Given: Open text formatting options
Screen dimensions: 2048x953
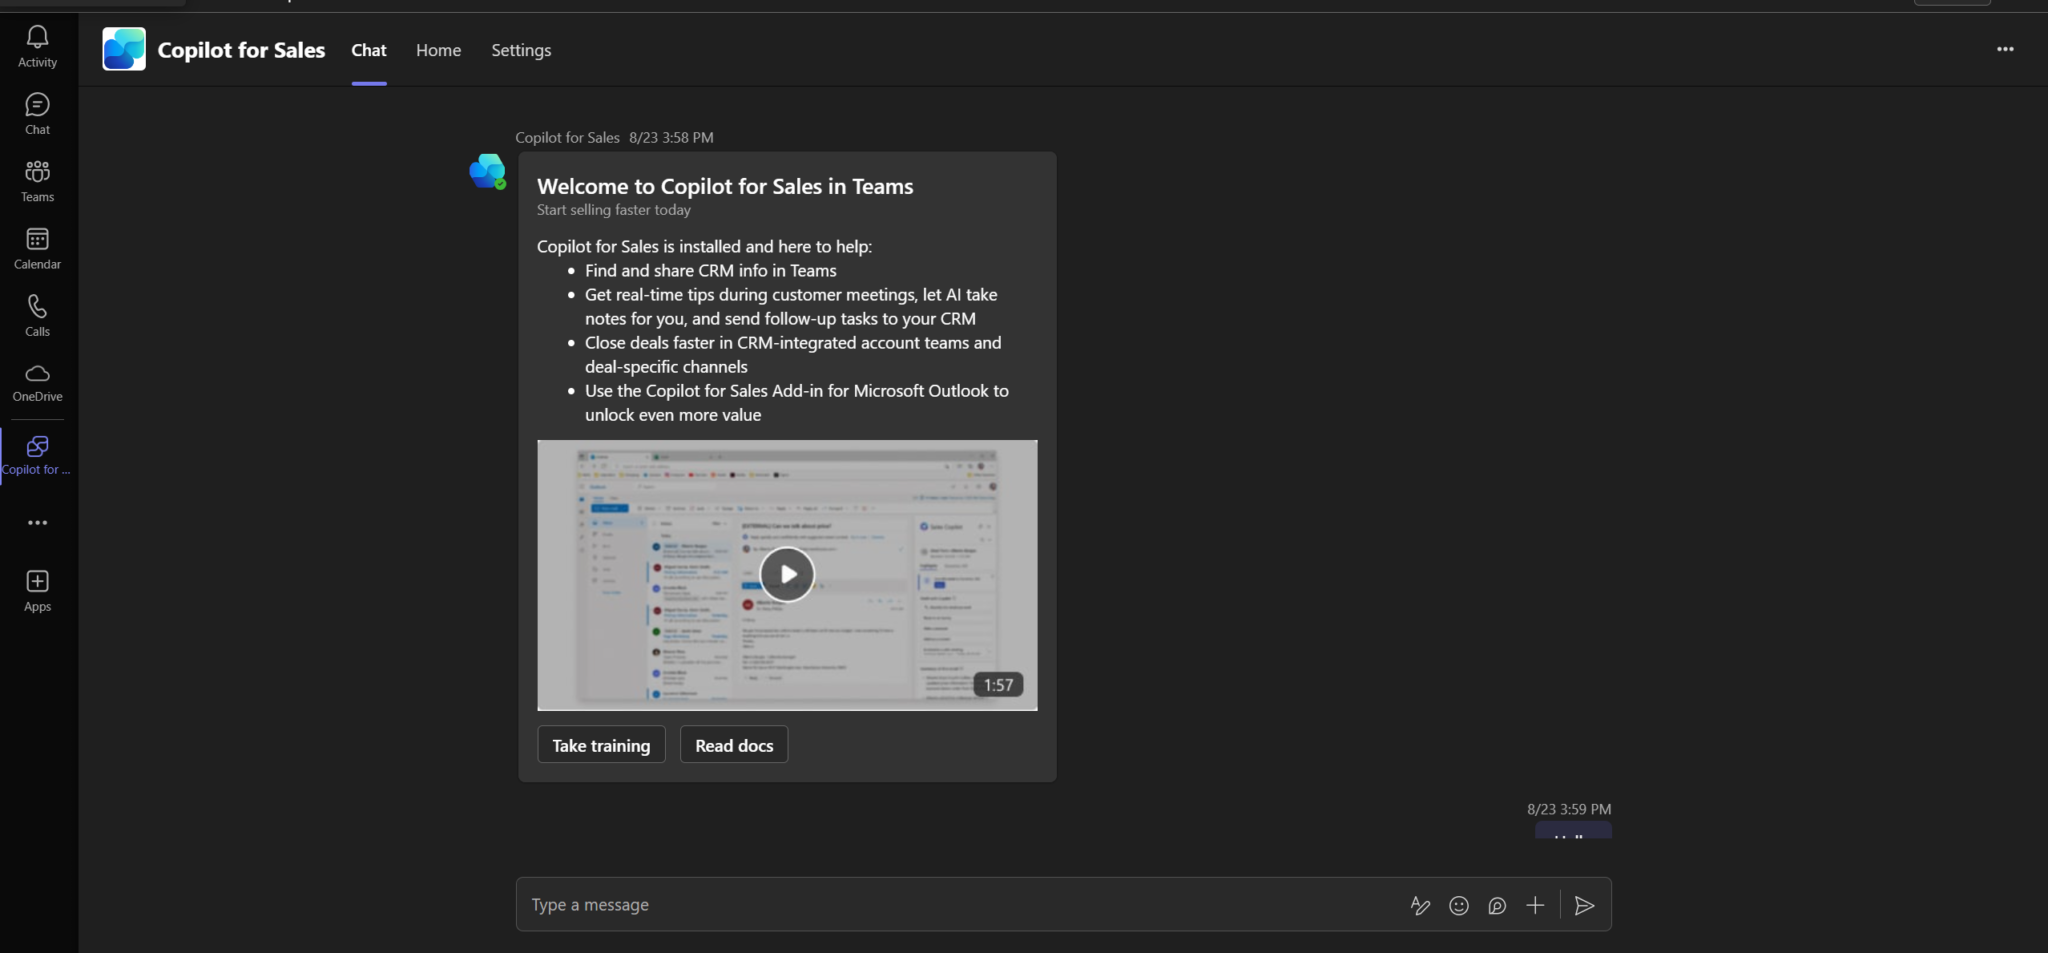Looking at the screenshot, I should 1420,905.
